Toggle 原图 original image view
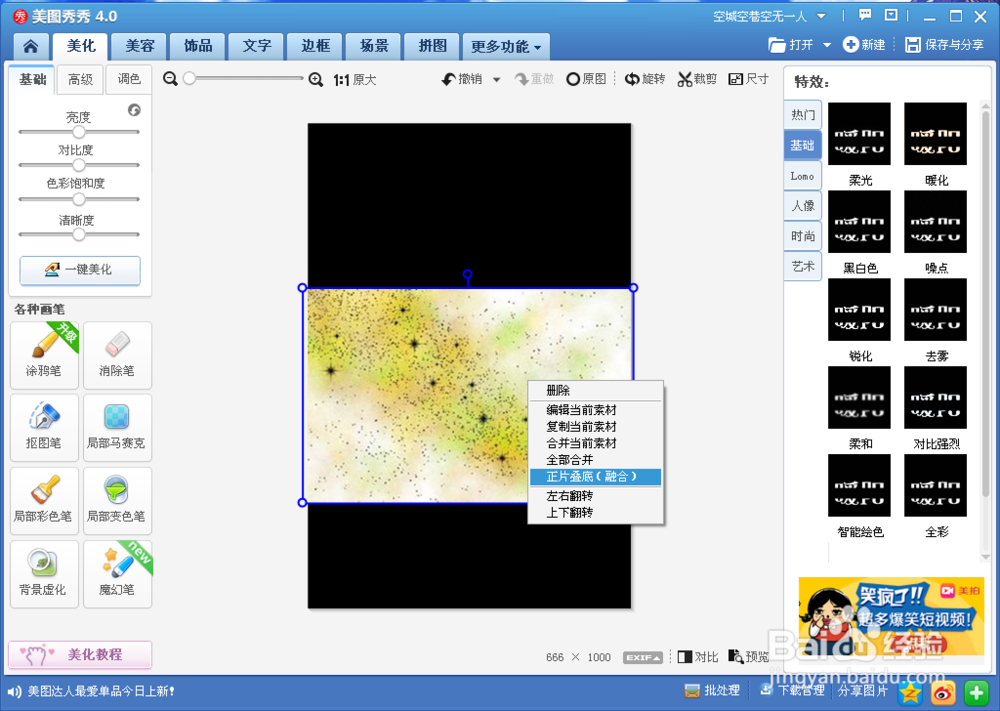 (586, 79)
